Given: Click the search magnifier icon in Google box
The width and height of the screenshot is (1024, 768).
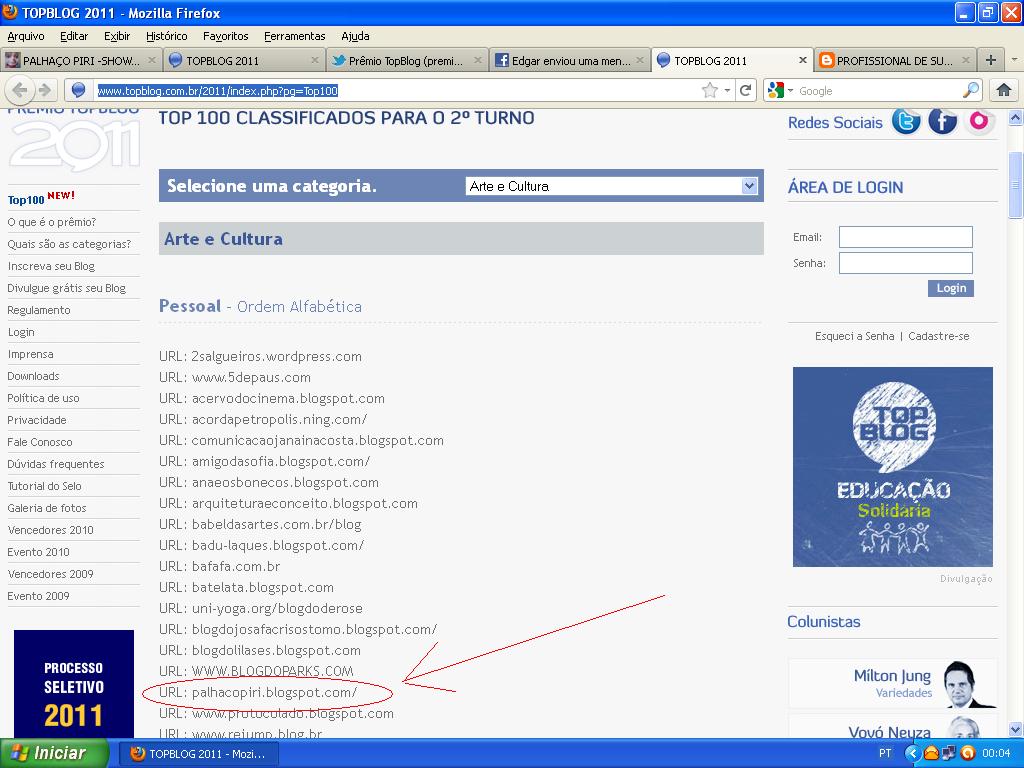Looking at the screenshot, I should (x=971, y=90).
